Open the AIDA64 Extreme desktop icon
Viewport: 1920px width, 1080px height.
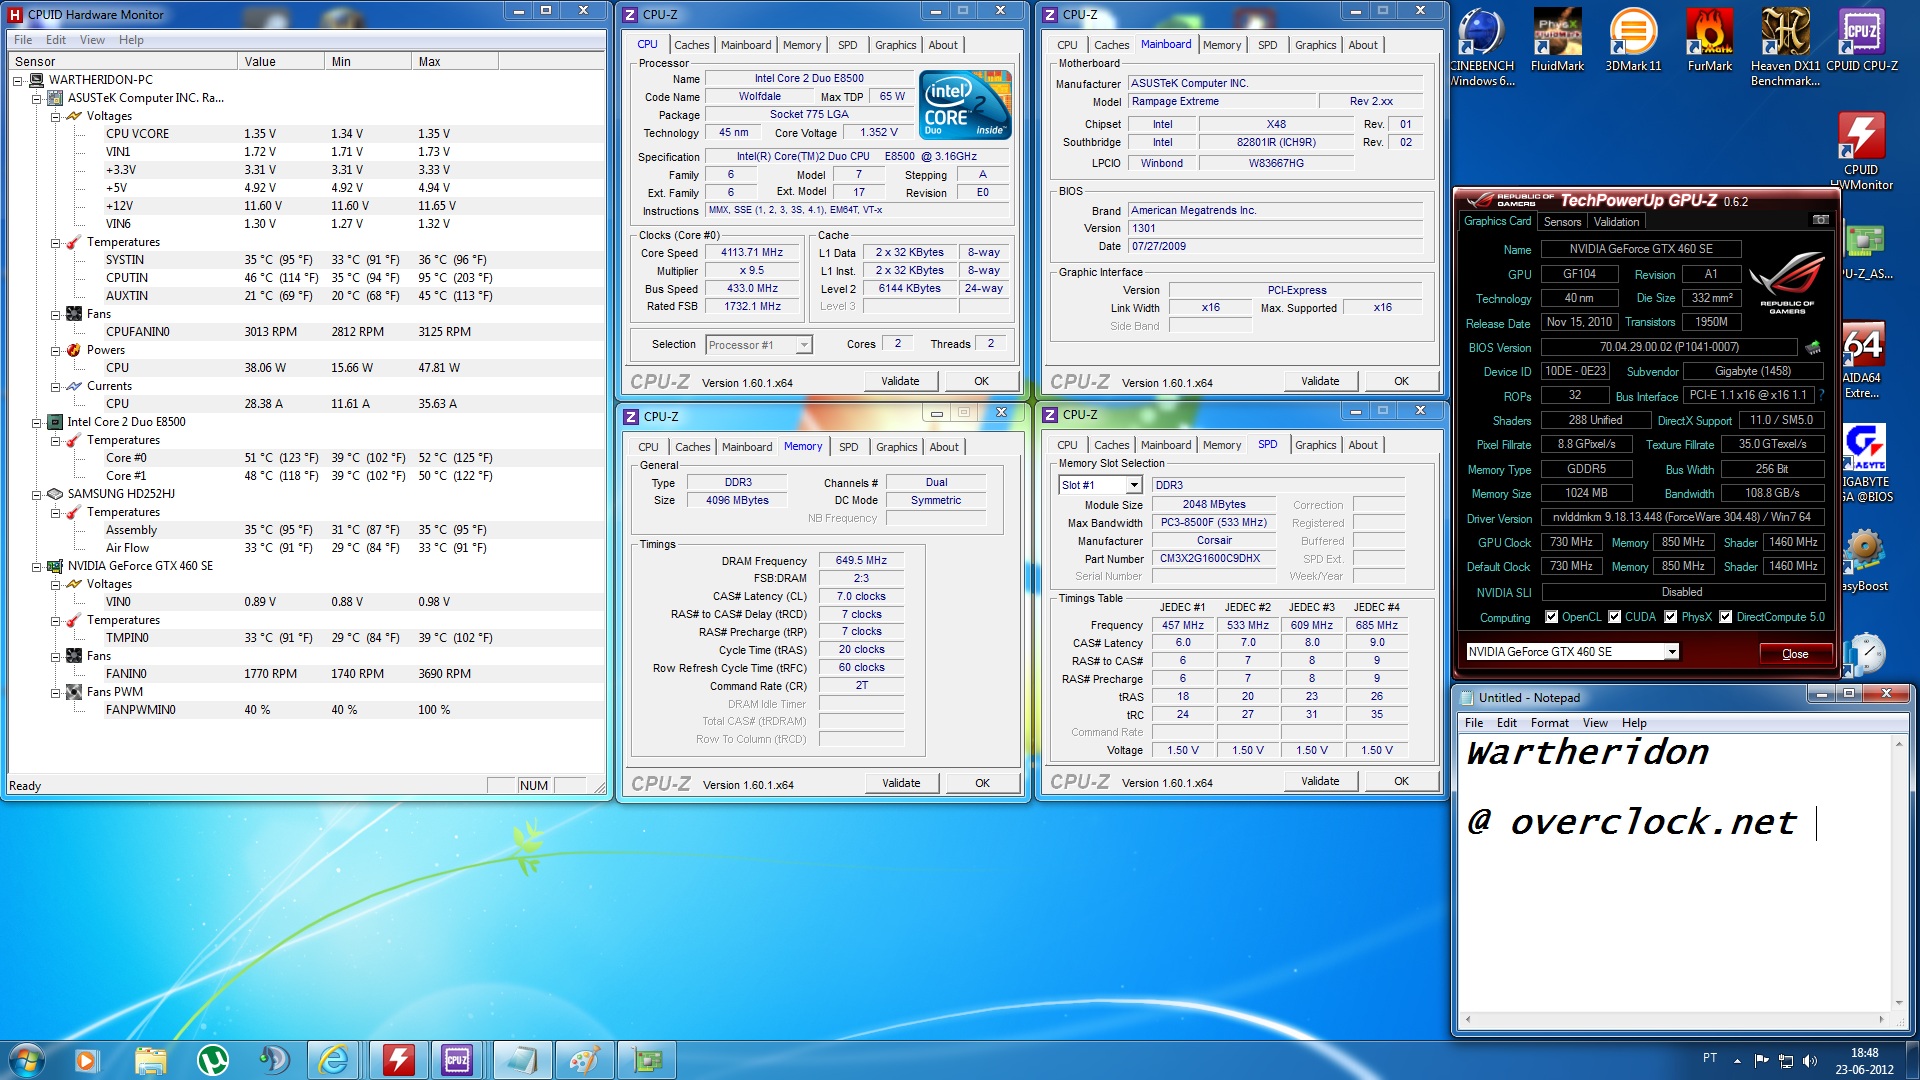pyautogui.click(x=1862, y=360)
